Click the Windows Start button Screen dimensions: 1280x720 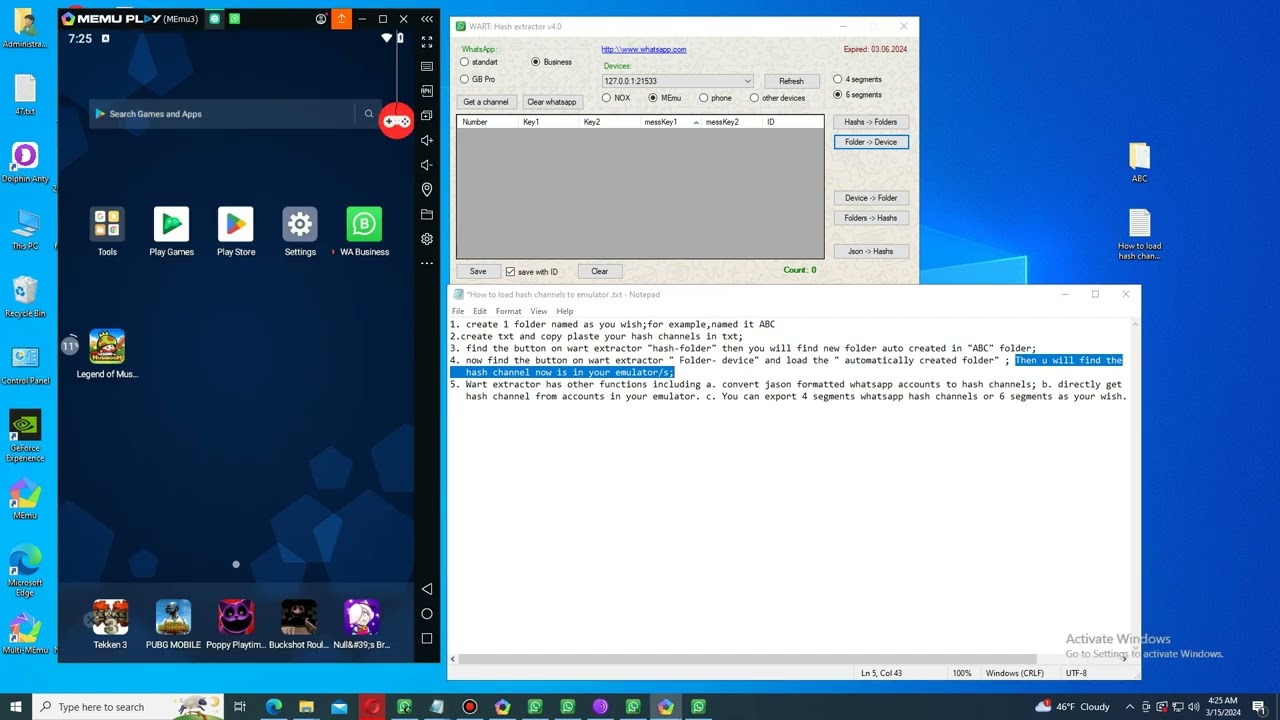[x=16, y=707]
